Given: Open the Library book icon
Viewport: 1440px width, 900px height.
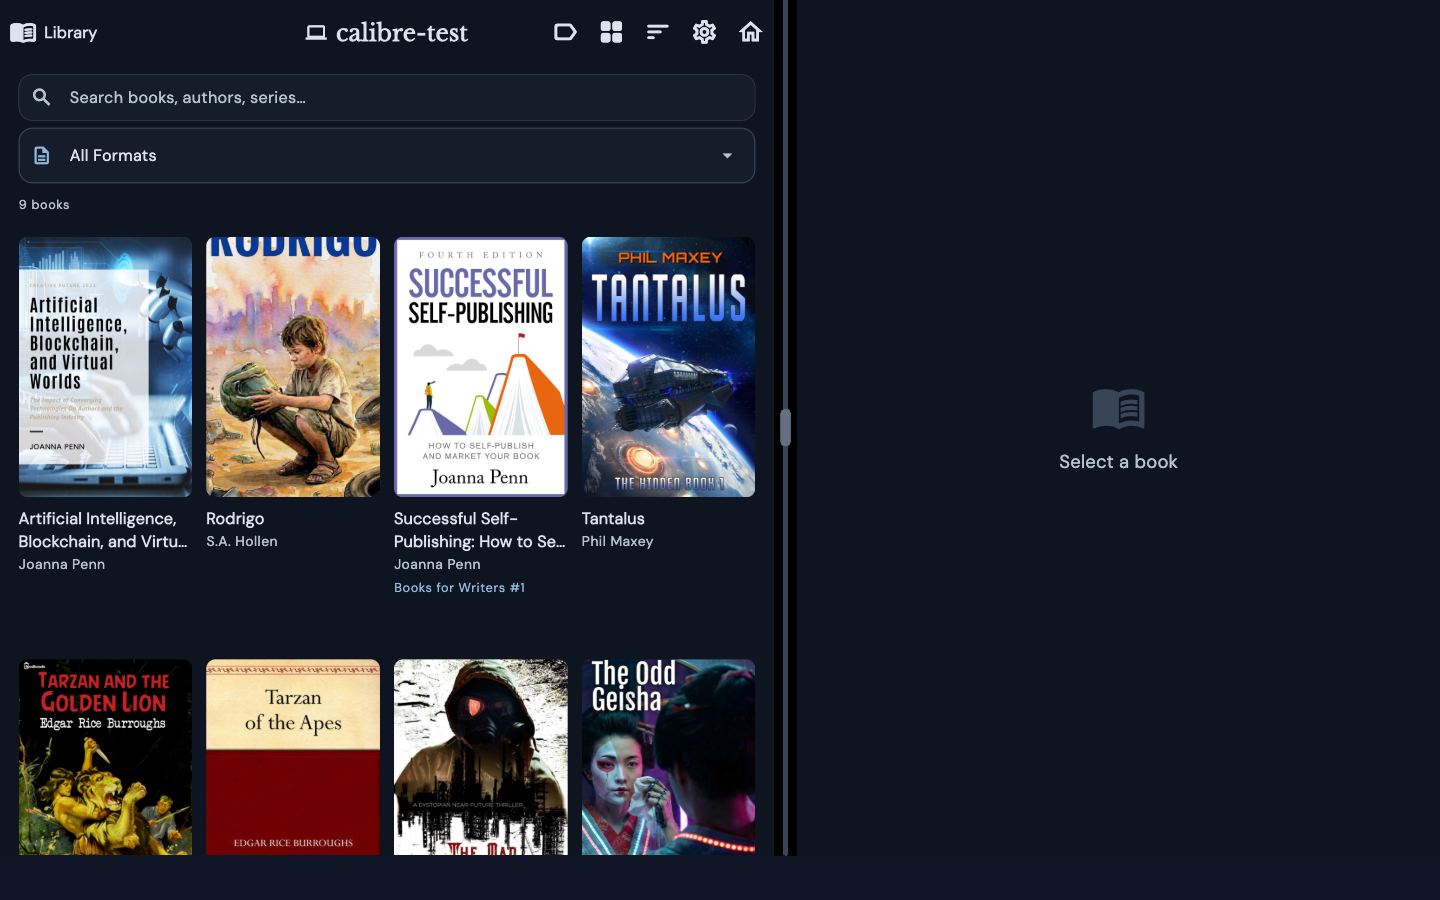Looking at the screenshot, I should (x=23, y=32).
